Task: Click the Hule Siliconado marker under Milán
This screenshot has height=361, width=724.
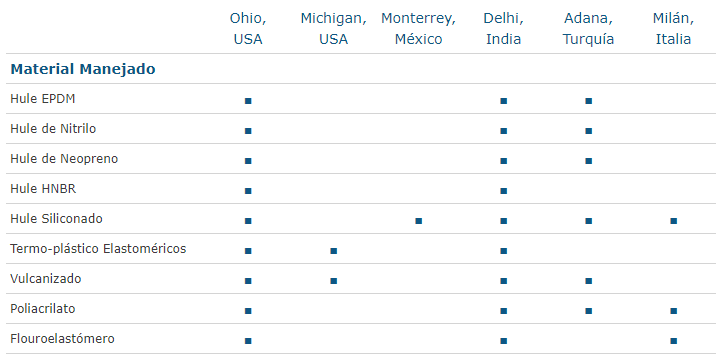Action: [x=673, y=221]
